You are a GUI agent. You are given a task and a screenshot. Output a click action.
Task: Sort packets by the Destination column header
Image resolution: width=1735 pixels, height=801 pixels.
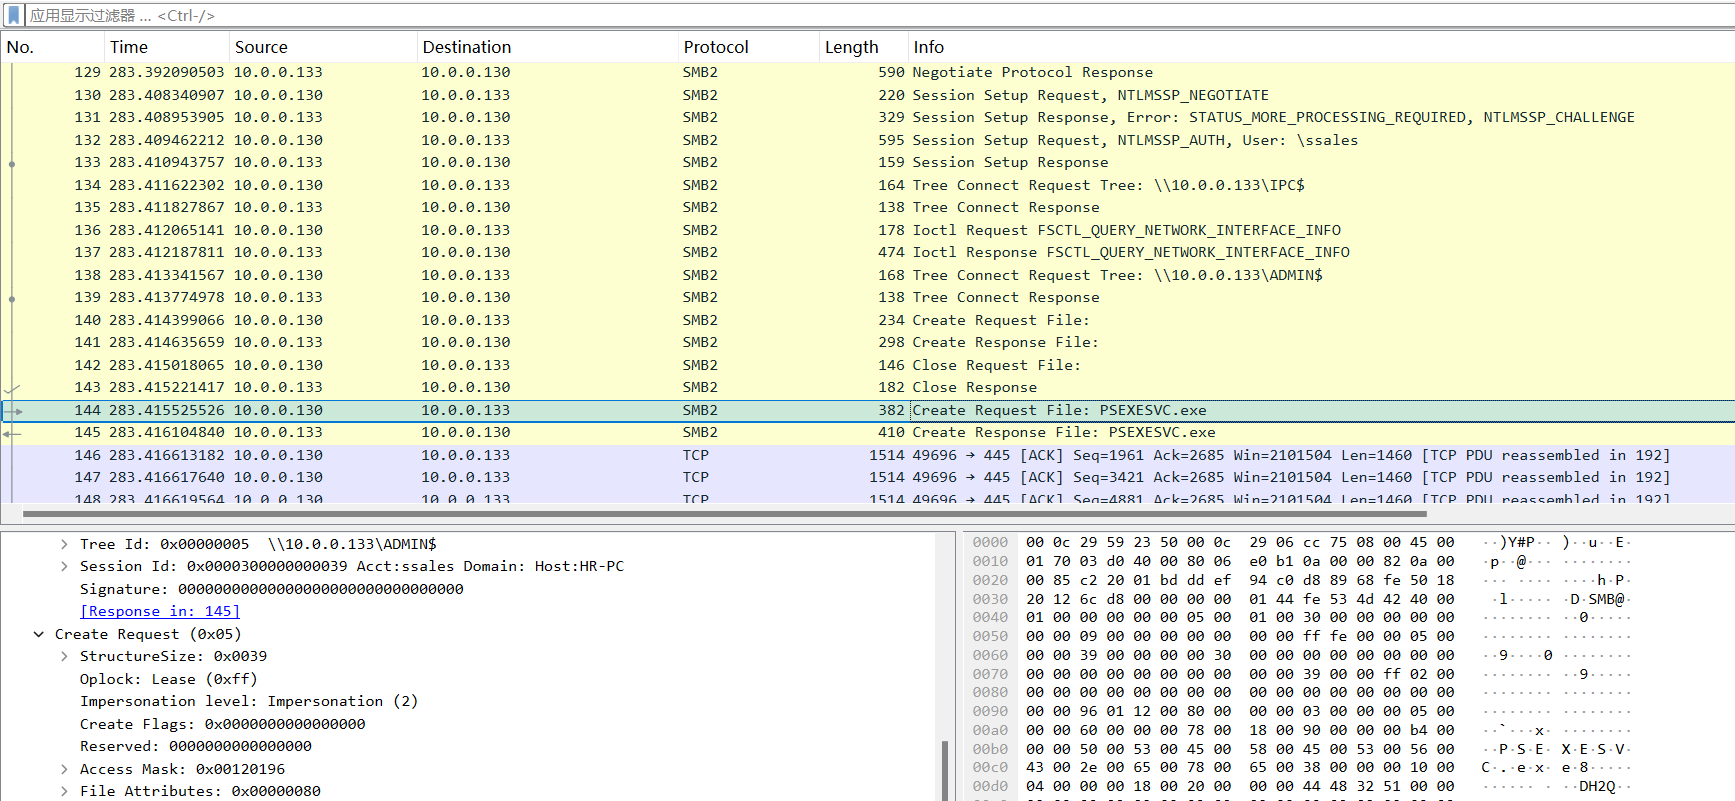point(547,47)
